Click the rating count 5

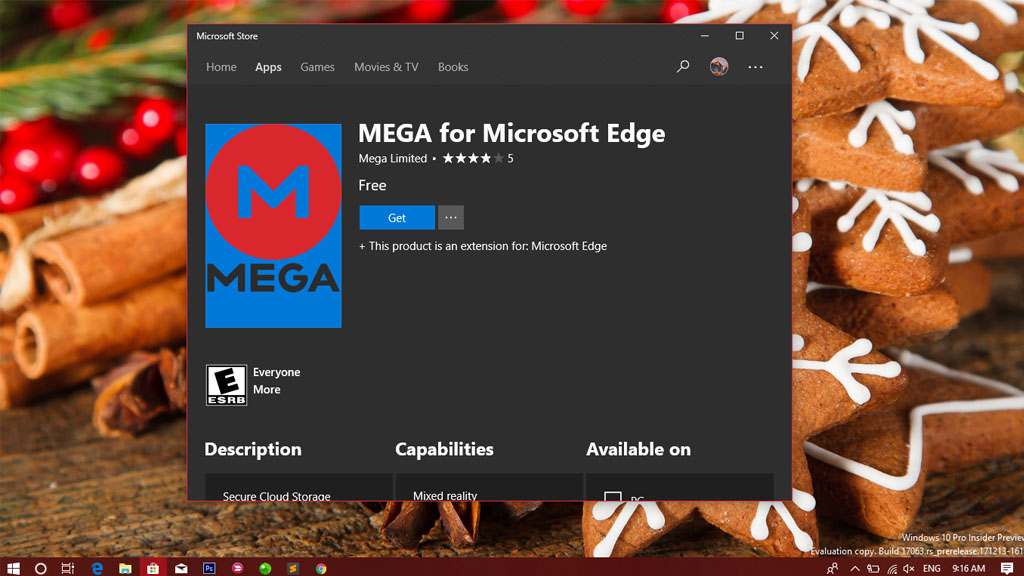point(510,159)
